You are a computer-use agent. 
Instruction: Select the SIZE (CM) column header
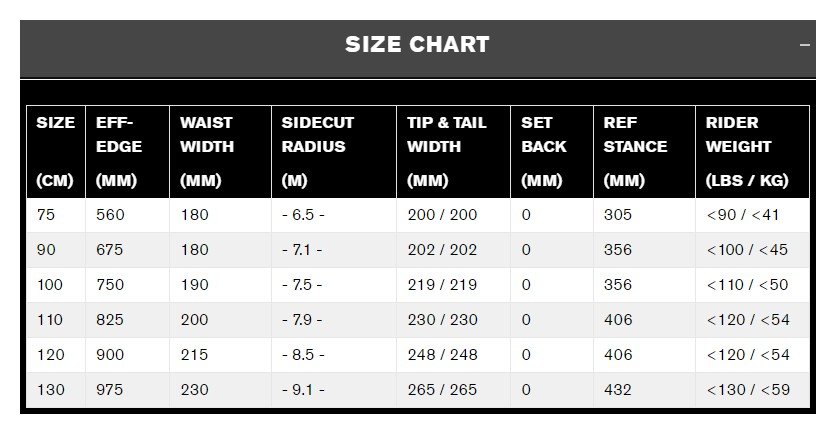coord(56,152)
